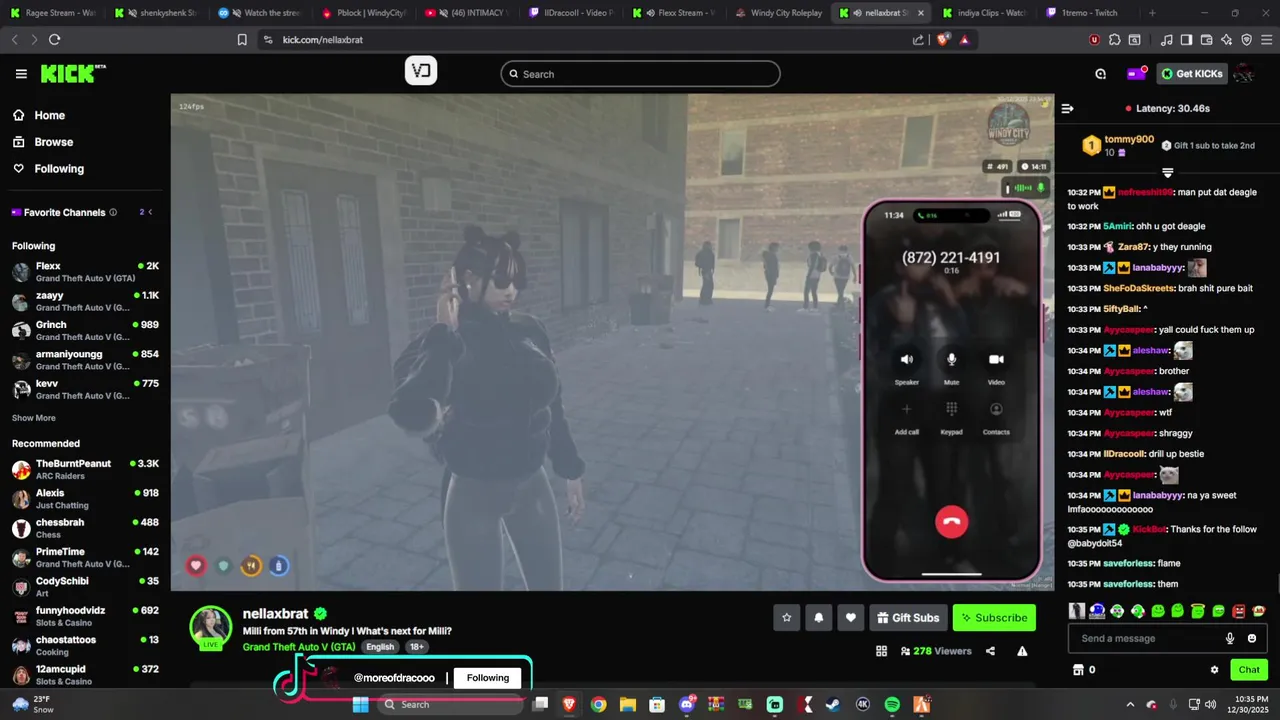Switch to the indiya Clips tab

point(983,13)
